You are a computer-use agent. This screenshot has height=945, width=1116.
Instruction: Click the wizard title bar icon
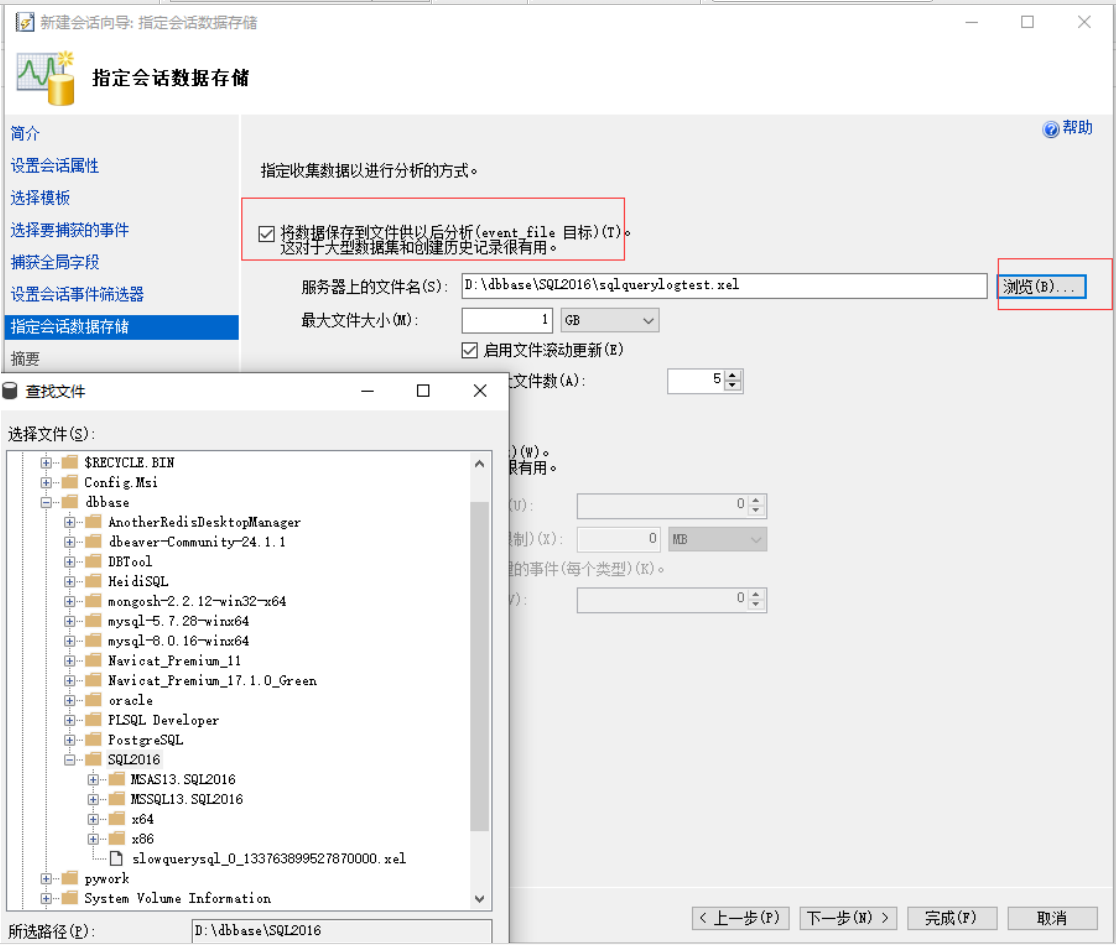coord(25,23)
